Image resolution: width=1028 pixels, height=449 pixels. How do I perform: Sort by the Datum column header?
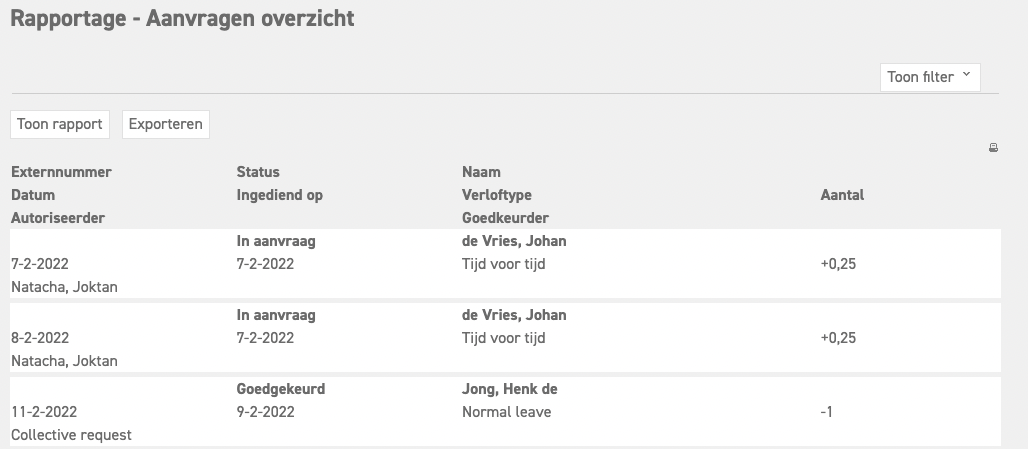coord(33,195)
